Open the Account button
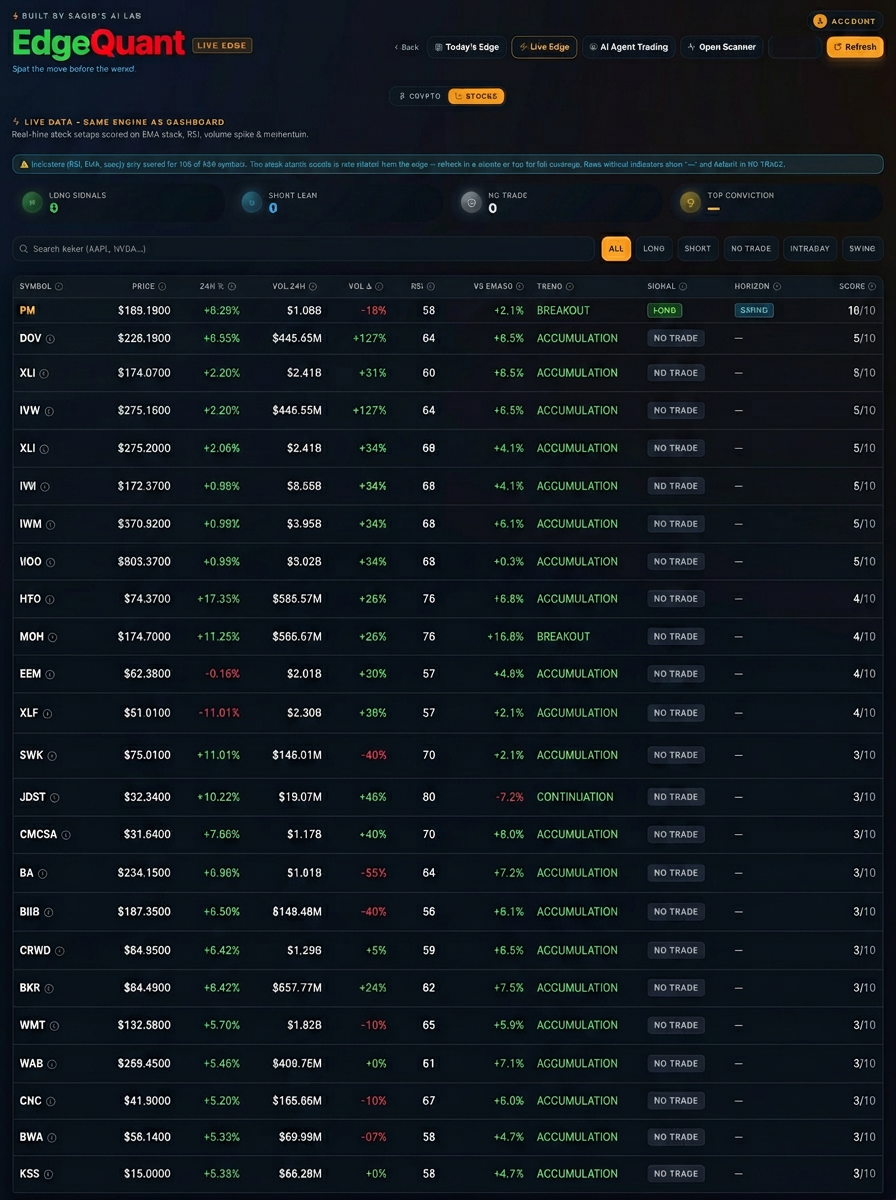Viewport: 896px width, 1200px height. tap(846, 21)
